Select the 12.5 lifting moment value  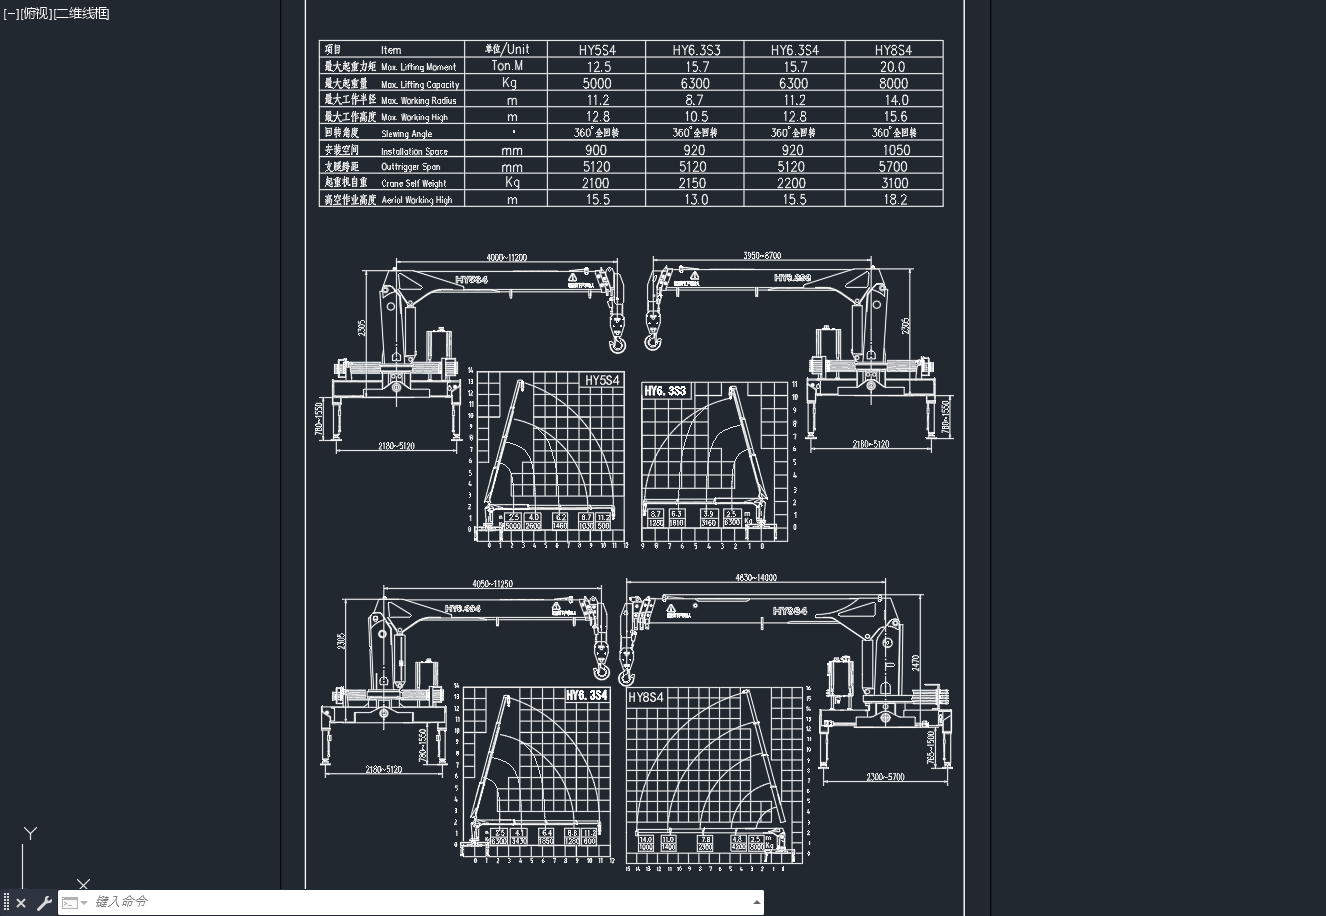coord(598,67)
